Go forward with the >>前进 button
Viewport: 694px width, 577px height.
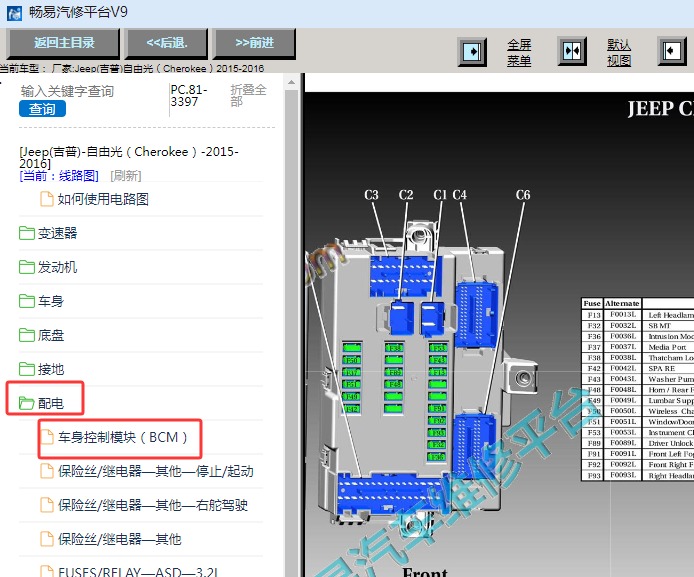click(254, 43)
